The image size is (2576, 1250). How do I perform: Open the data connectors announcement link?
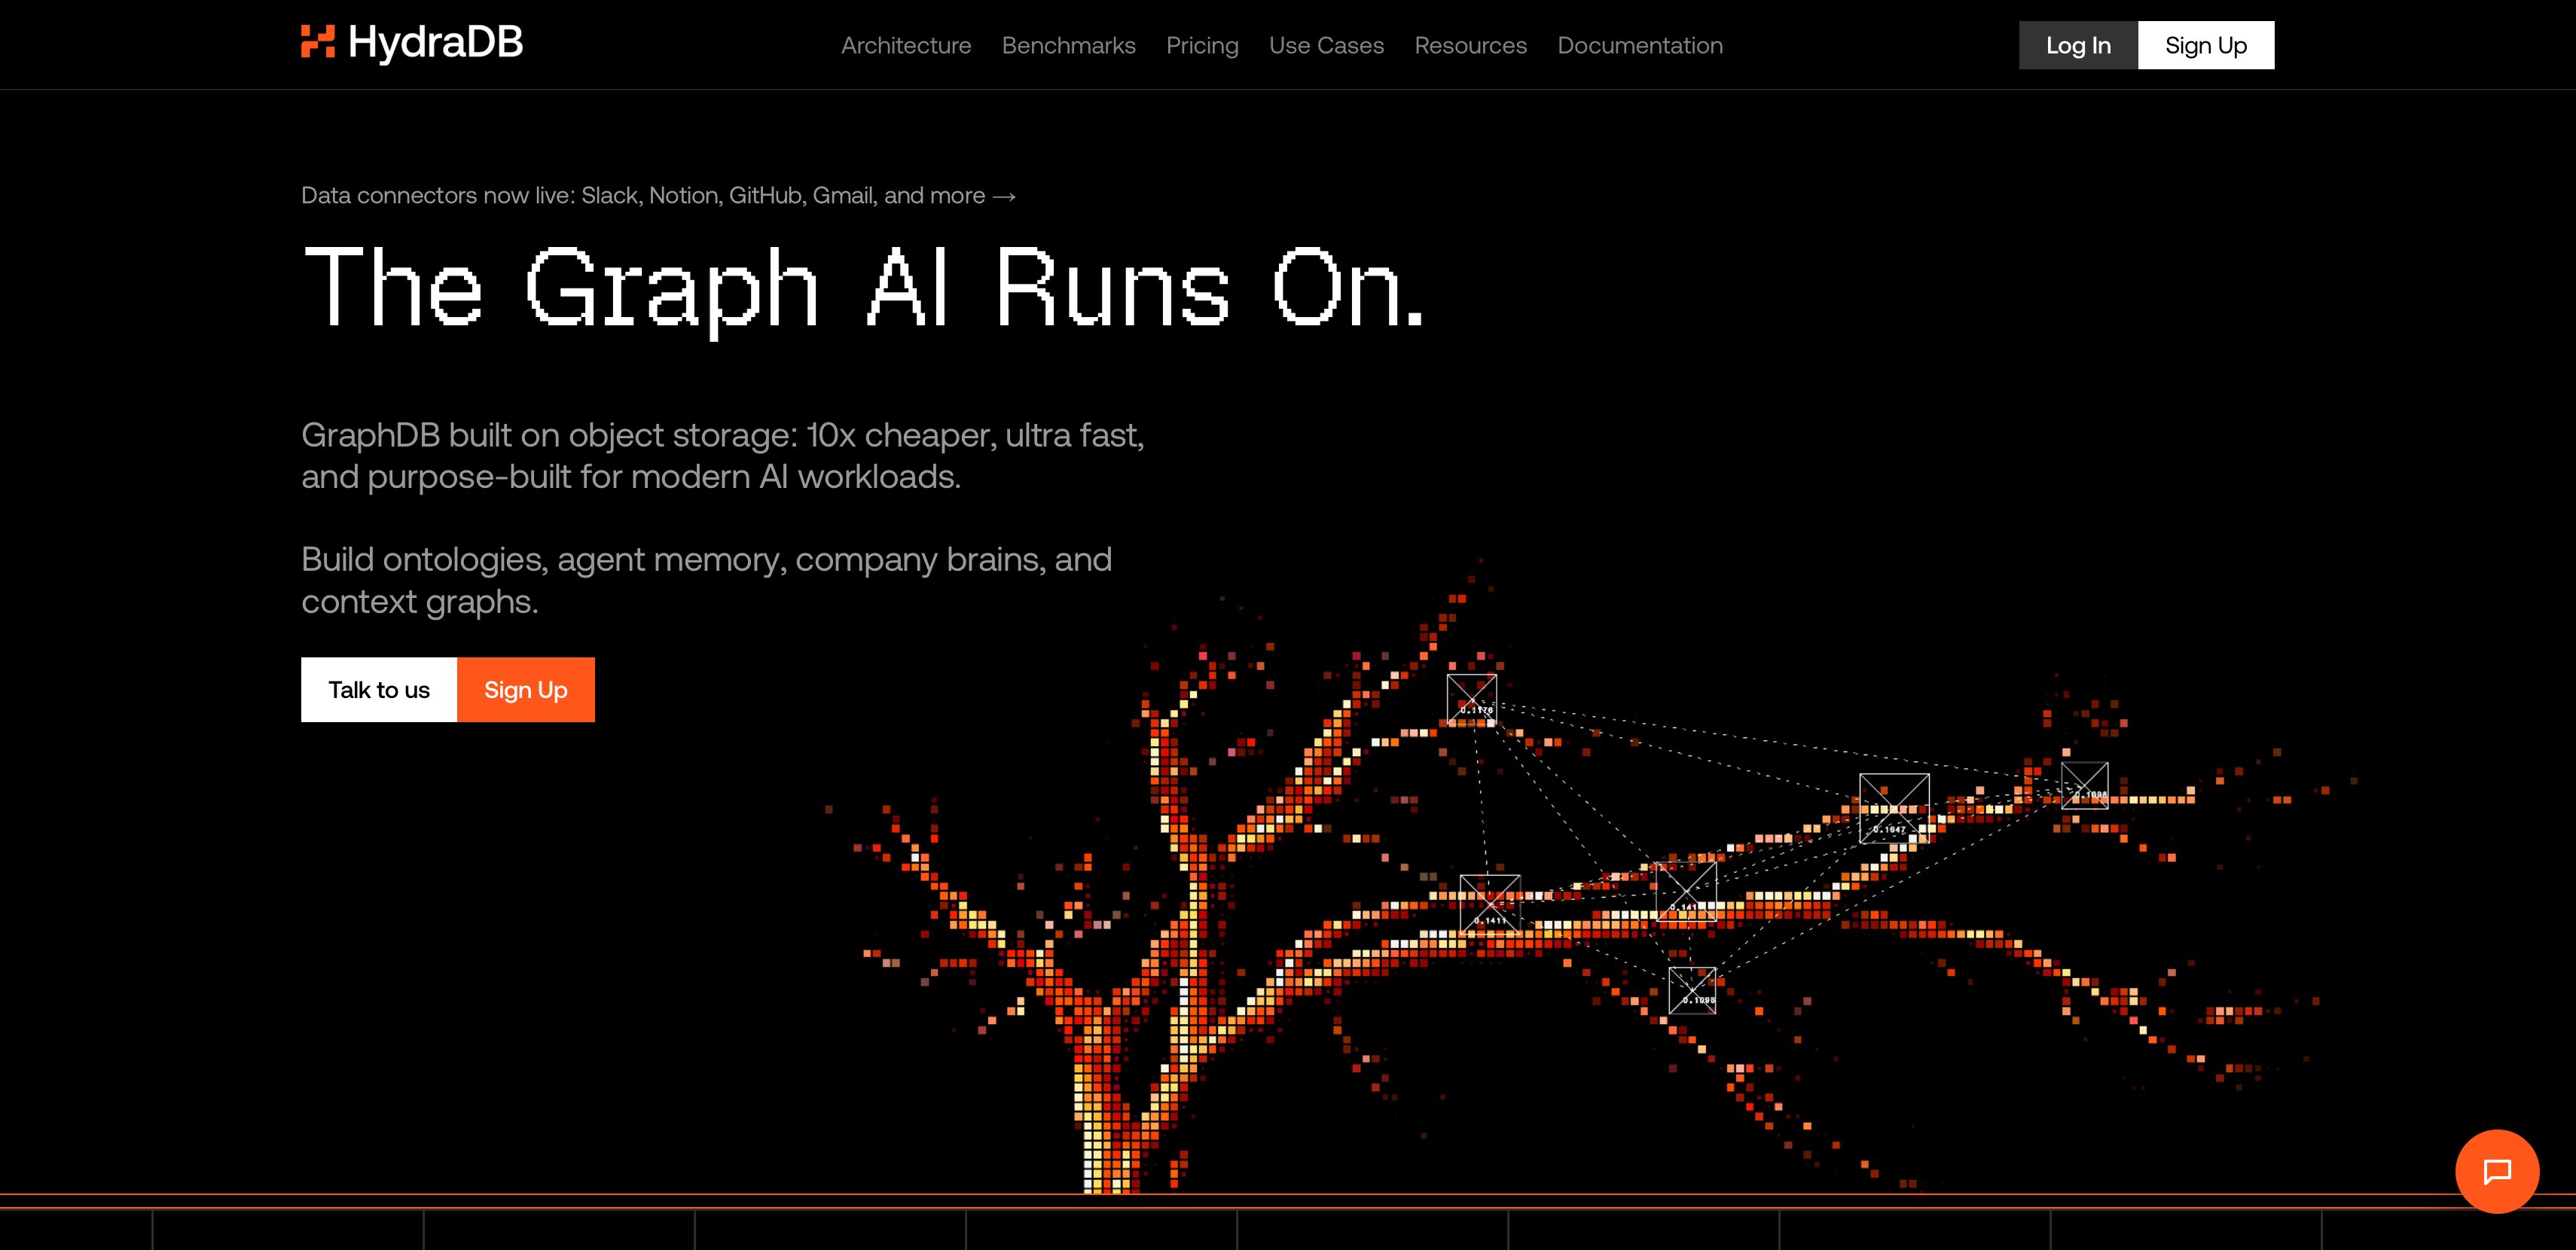pos(659,195)
